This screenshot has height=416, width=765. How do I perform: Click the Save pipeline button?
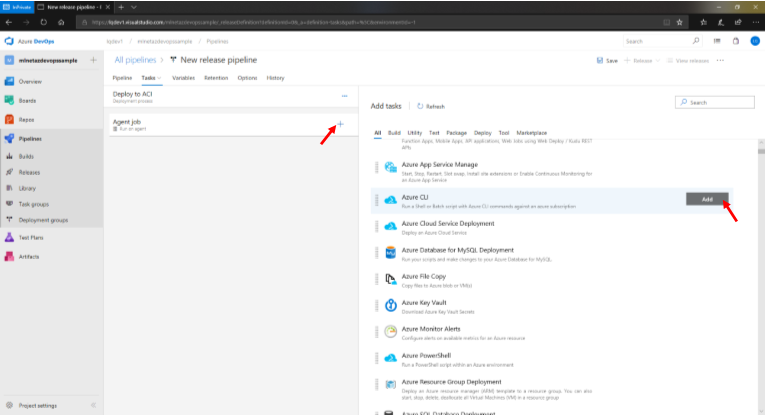607,61
